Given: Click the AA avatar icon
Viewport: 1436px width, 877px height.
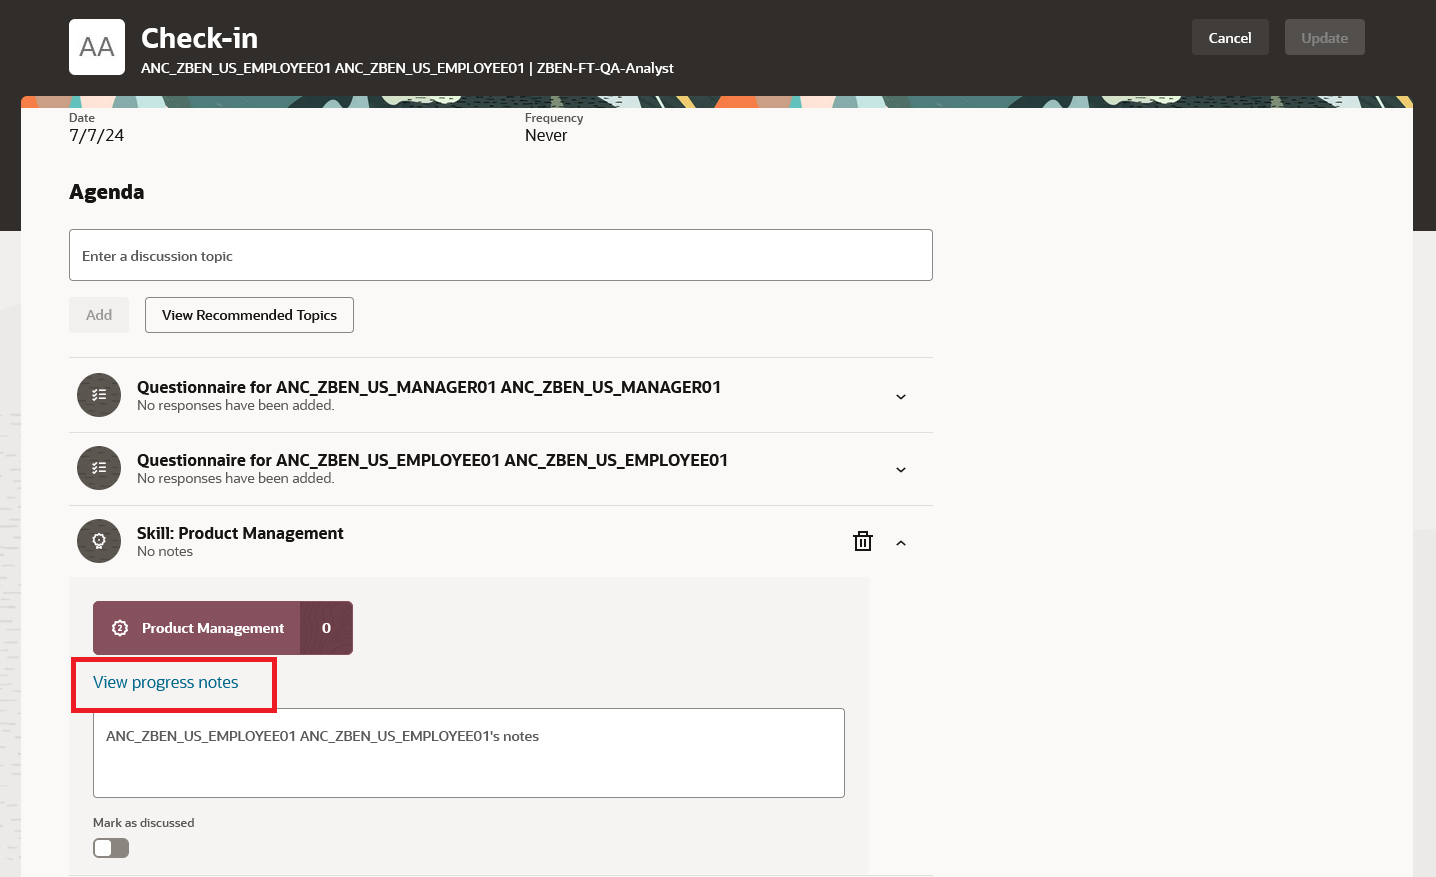Looking at the screenshot, I should point(97,47).
